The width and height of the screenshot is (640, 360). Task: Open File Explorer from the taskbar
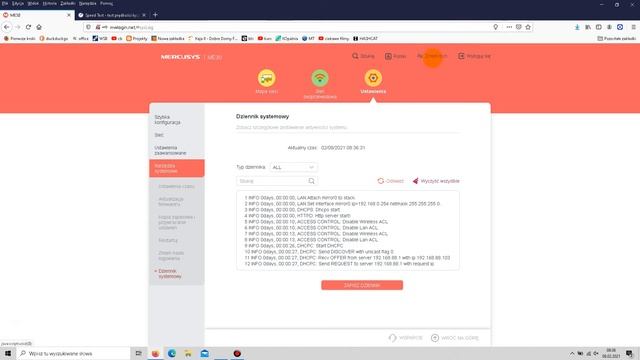(x=188, y=353)
